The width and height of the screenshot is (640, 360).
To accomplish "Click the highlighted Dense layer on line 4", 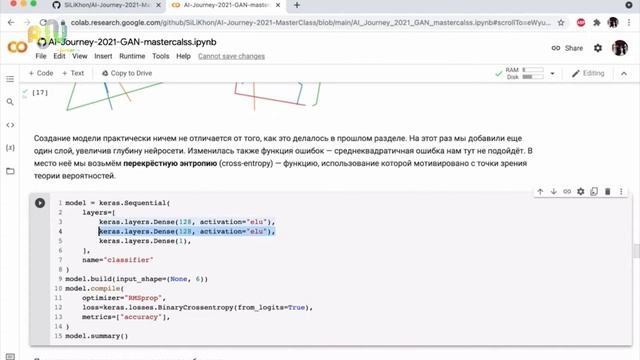I will point(187,231).
